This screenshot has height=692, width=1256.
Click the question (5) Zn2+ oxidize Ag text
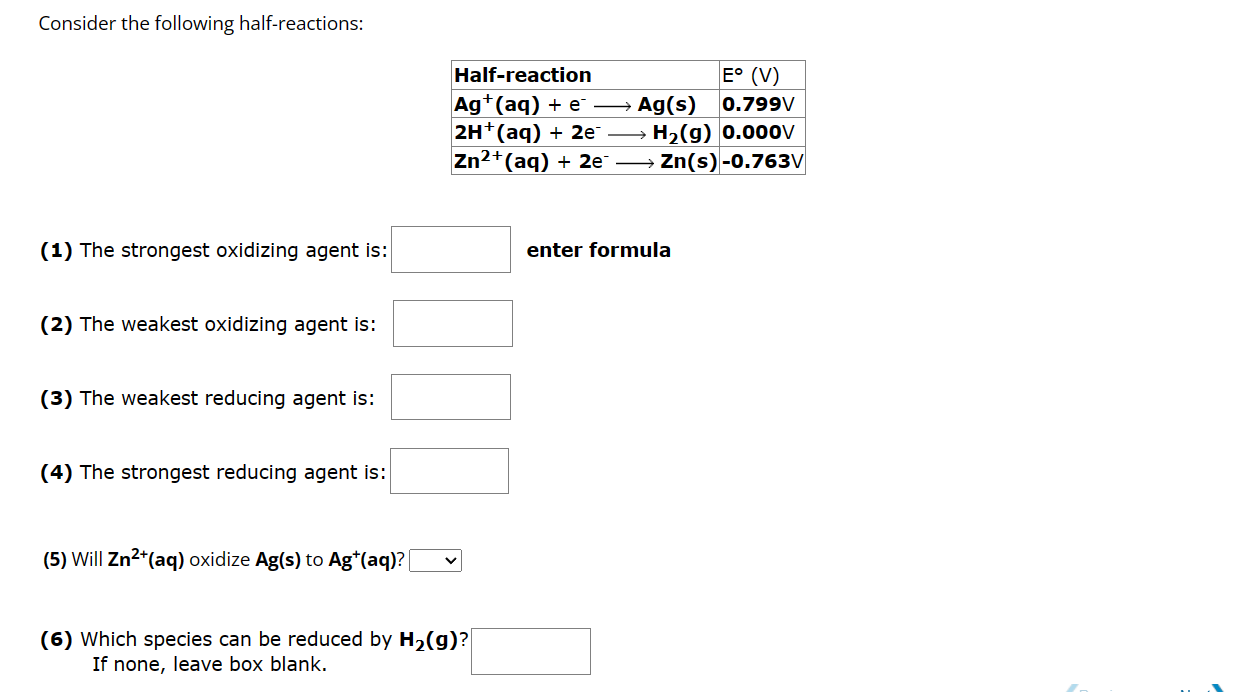coord(225,559)
